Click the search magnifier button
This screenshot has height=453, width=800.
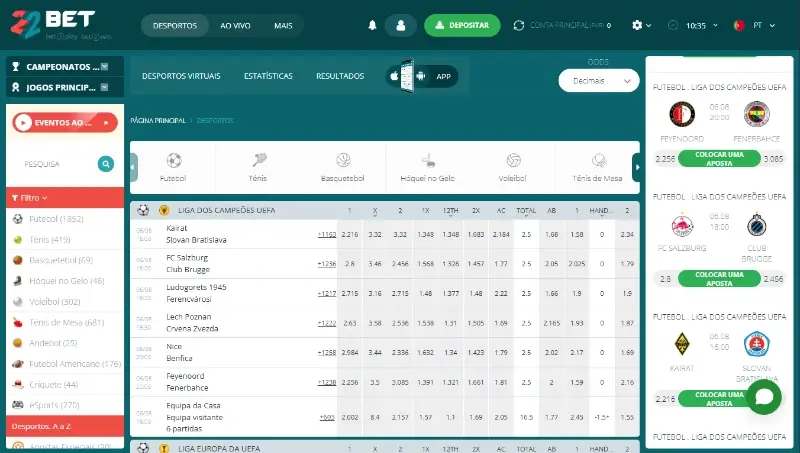tap(106, 164)
